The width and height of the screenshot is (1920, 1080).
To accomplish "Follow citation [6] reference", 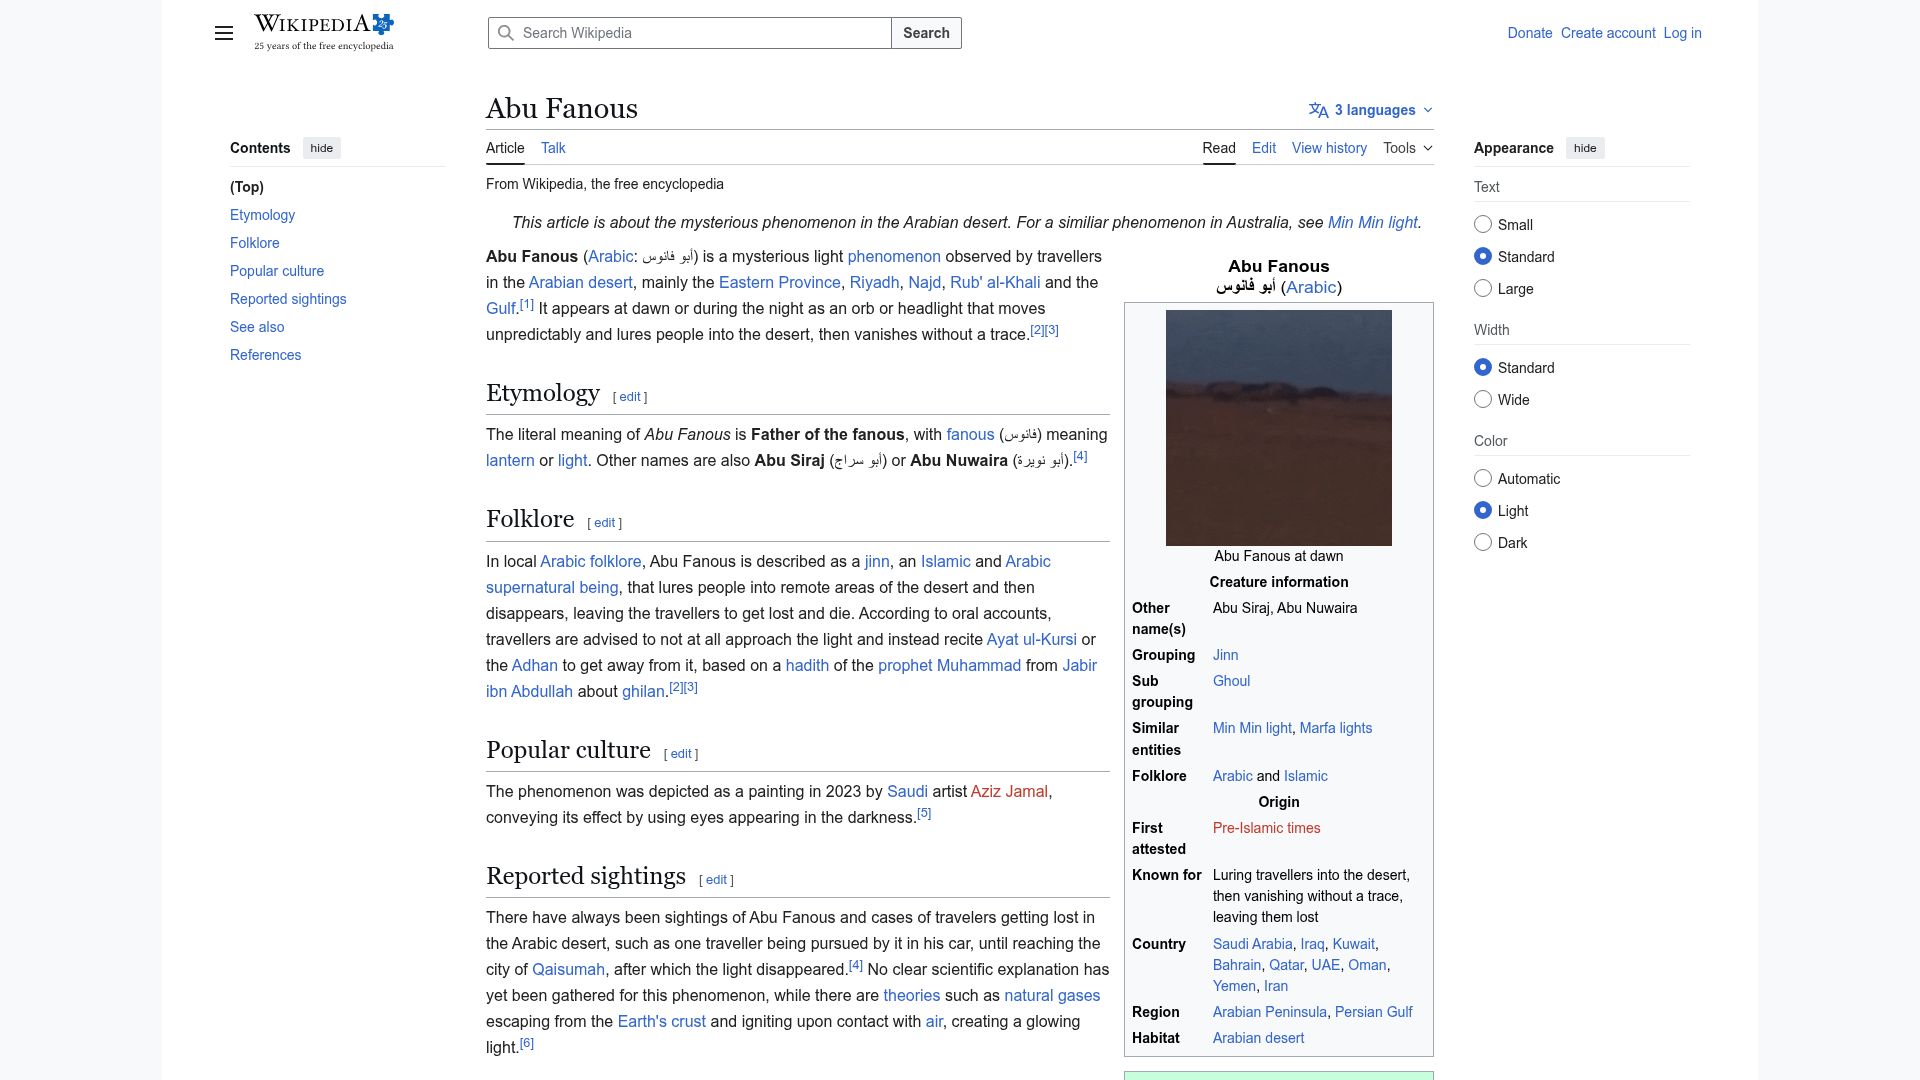I will coord(527,1043).
